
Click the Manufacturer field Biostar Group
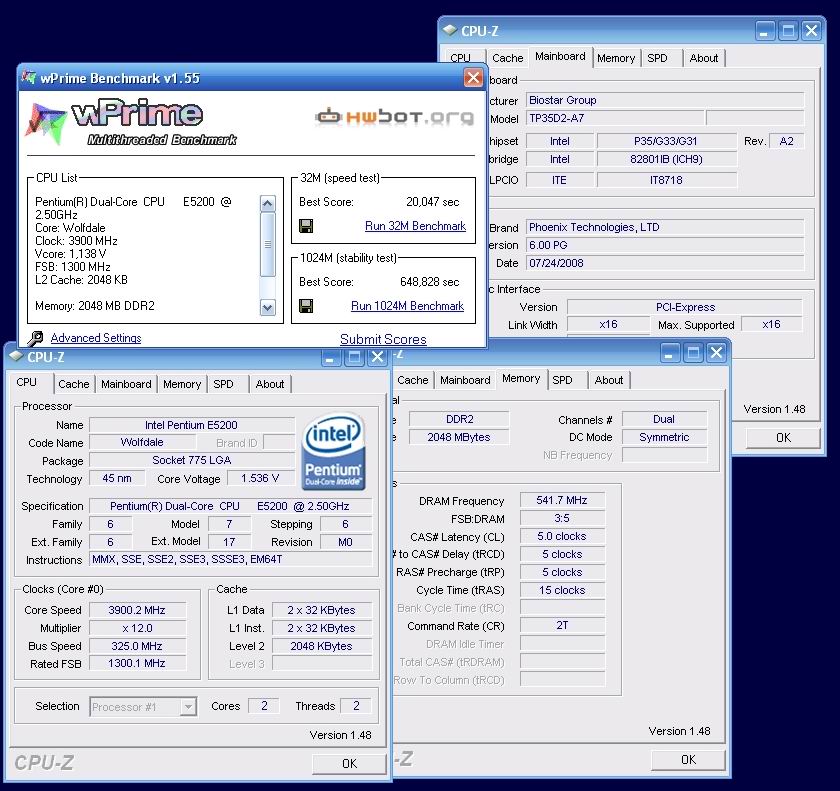[665, 100]
